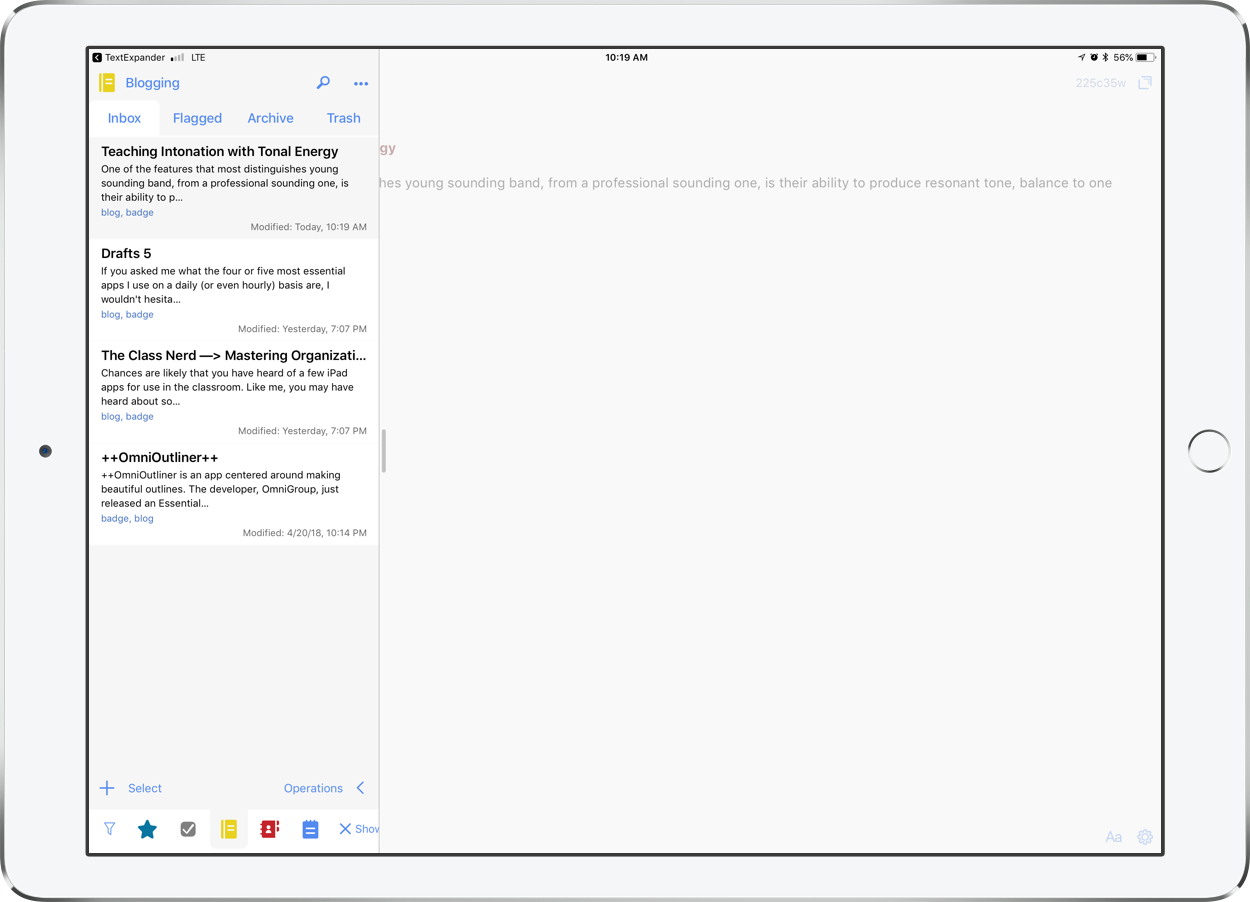The height and width of the screenshot is (902, 1250).
Task: Tap badge tag under The Class Nerd draft
Action: 140,416
